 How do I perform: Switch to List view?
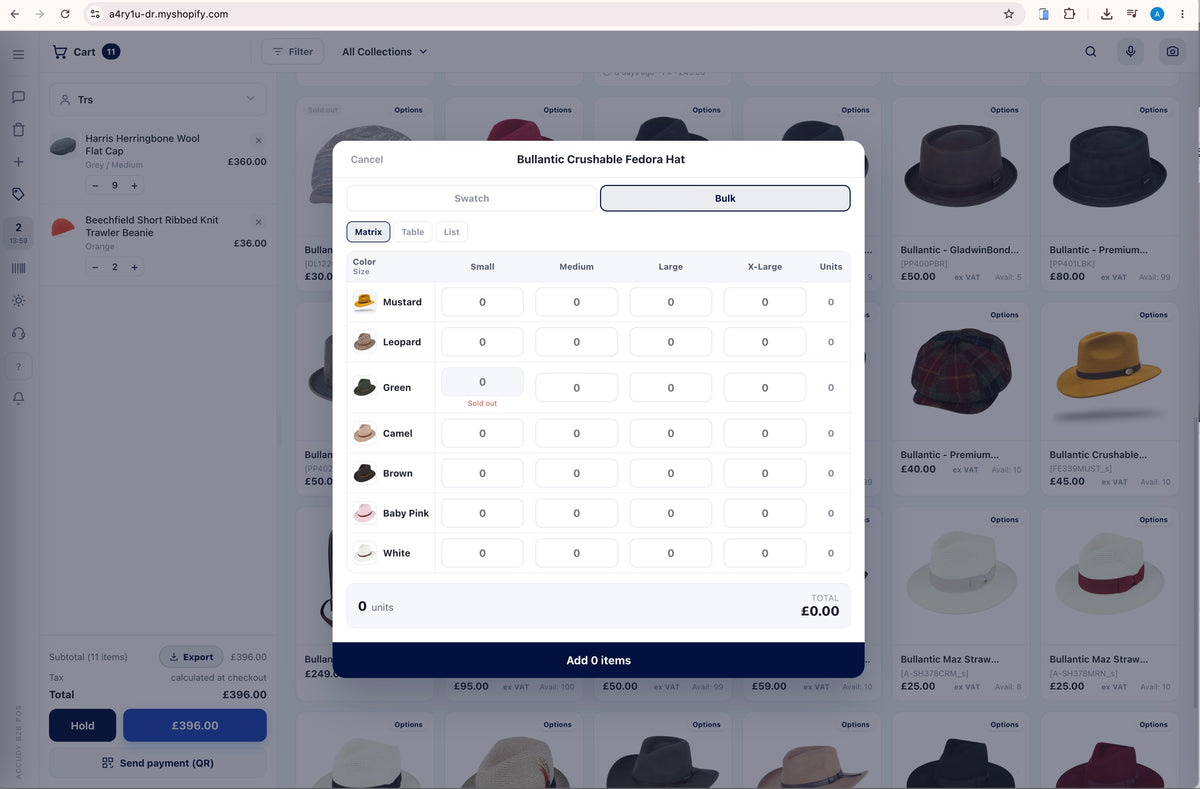point(452,232)
